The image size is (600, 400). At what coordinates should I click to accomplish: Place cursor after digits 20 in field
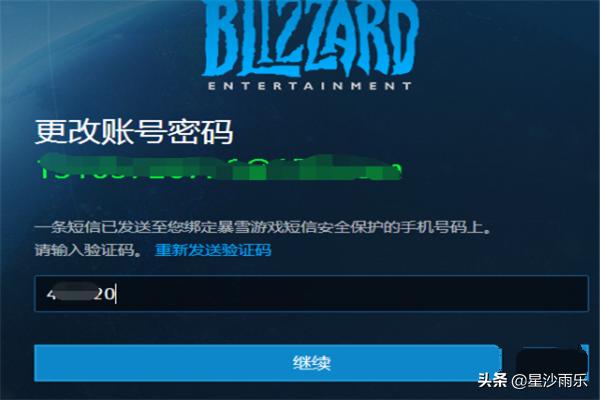116,294
